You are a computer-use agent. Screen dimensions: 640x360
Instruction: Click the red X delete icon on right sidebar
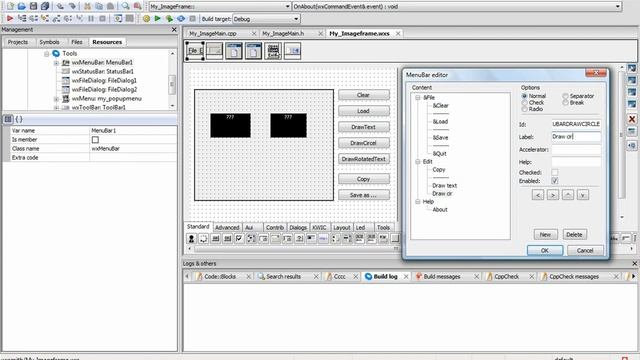point(632,119)
